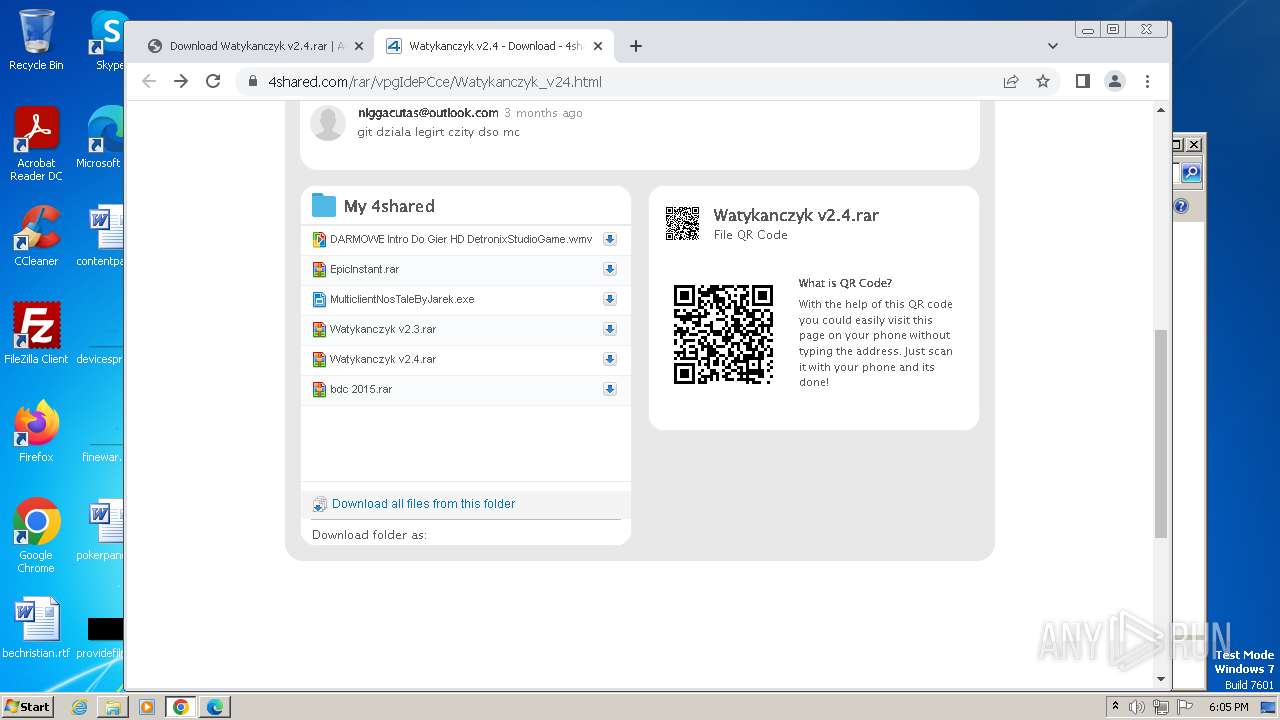Click the help icon in background window
The width and height of the screenshot is (1280, 720).
(1181, 207)
